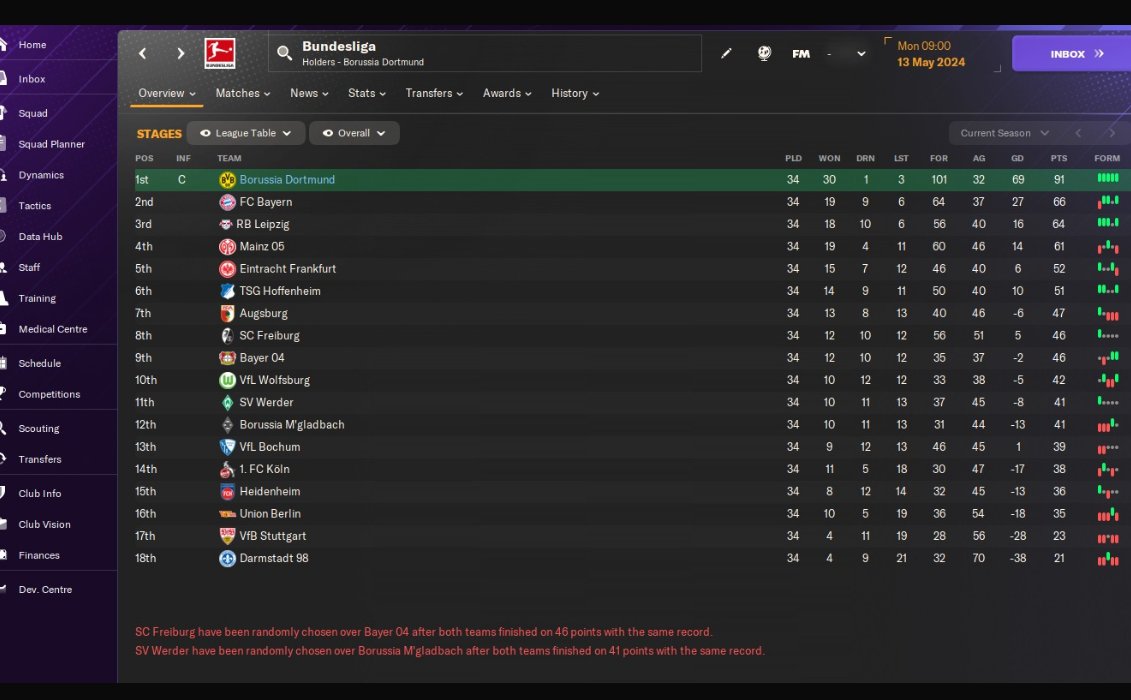Click the purple INBOX button
1131x700 pixels.
click(1072, 53)
